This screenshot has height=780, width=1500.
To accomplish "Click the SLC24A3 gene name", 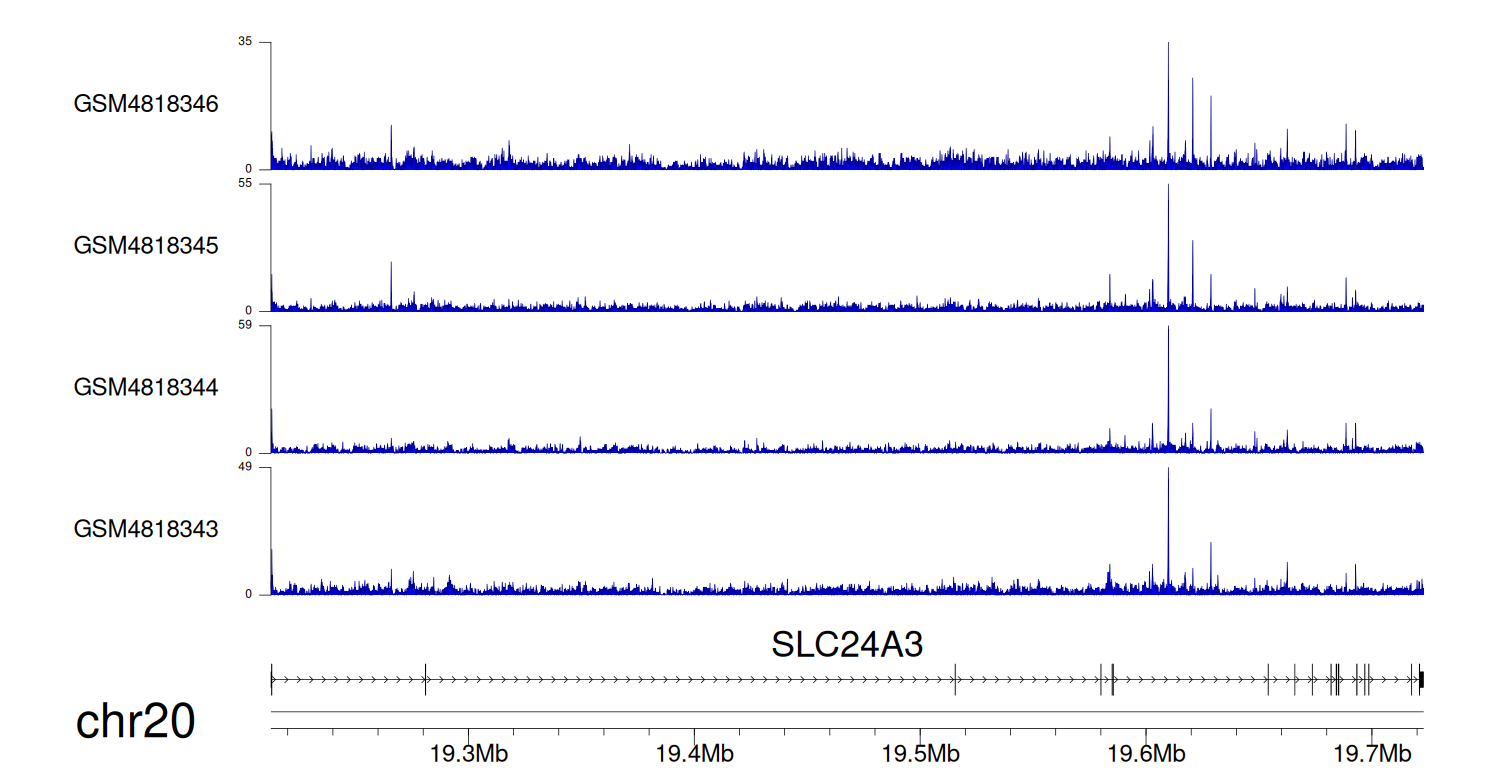I will 846,645.
